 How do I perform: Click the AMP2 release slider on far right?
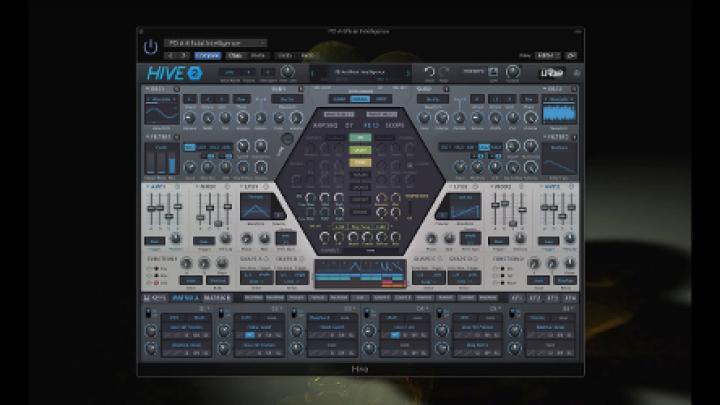572,209
